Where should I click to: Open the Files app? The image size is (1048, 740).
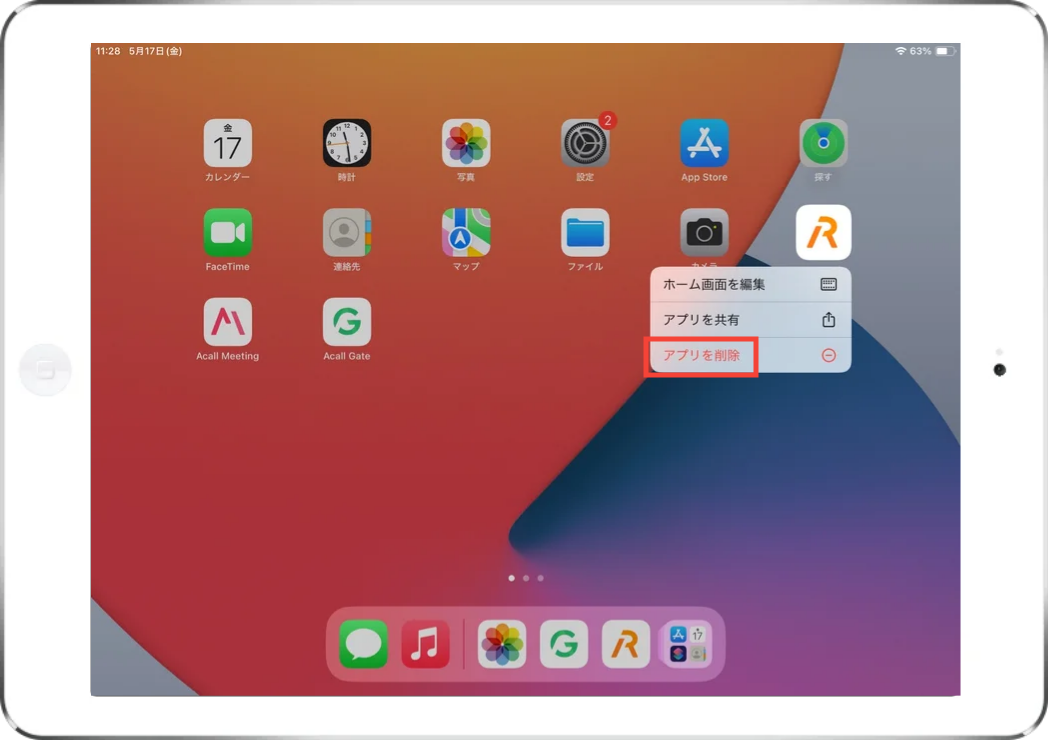tap(585, 233)
